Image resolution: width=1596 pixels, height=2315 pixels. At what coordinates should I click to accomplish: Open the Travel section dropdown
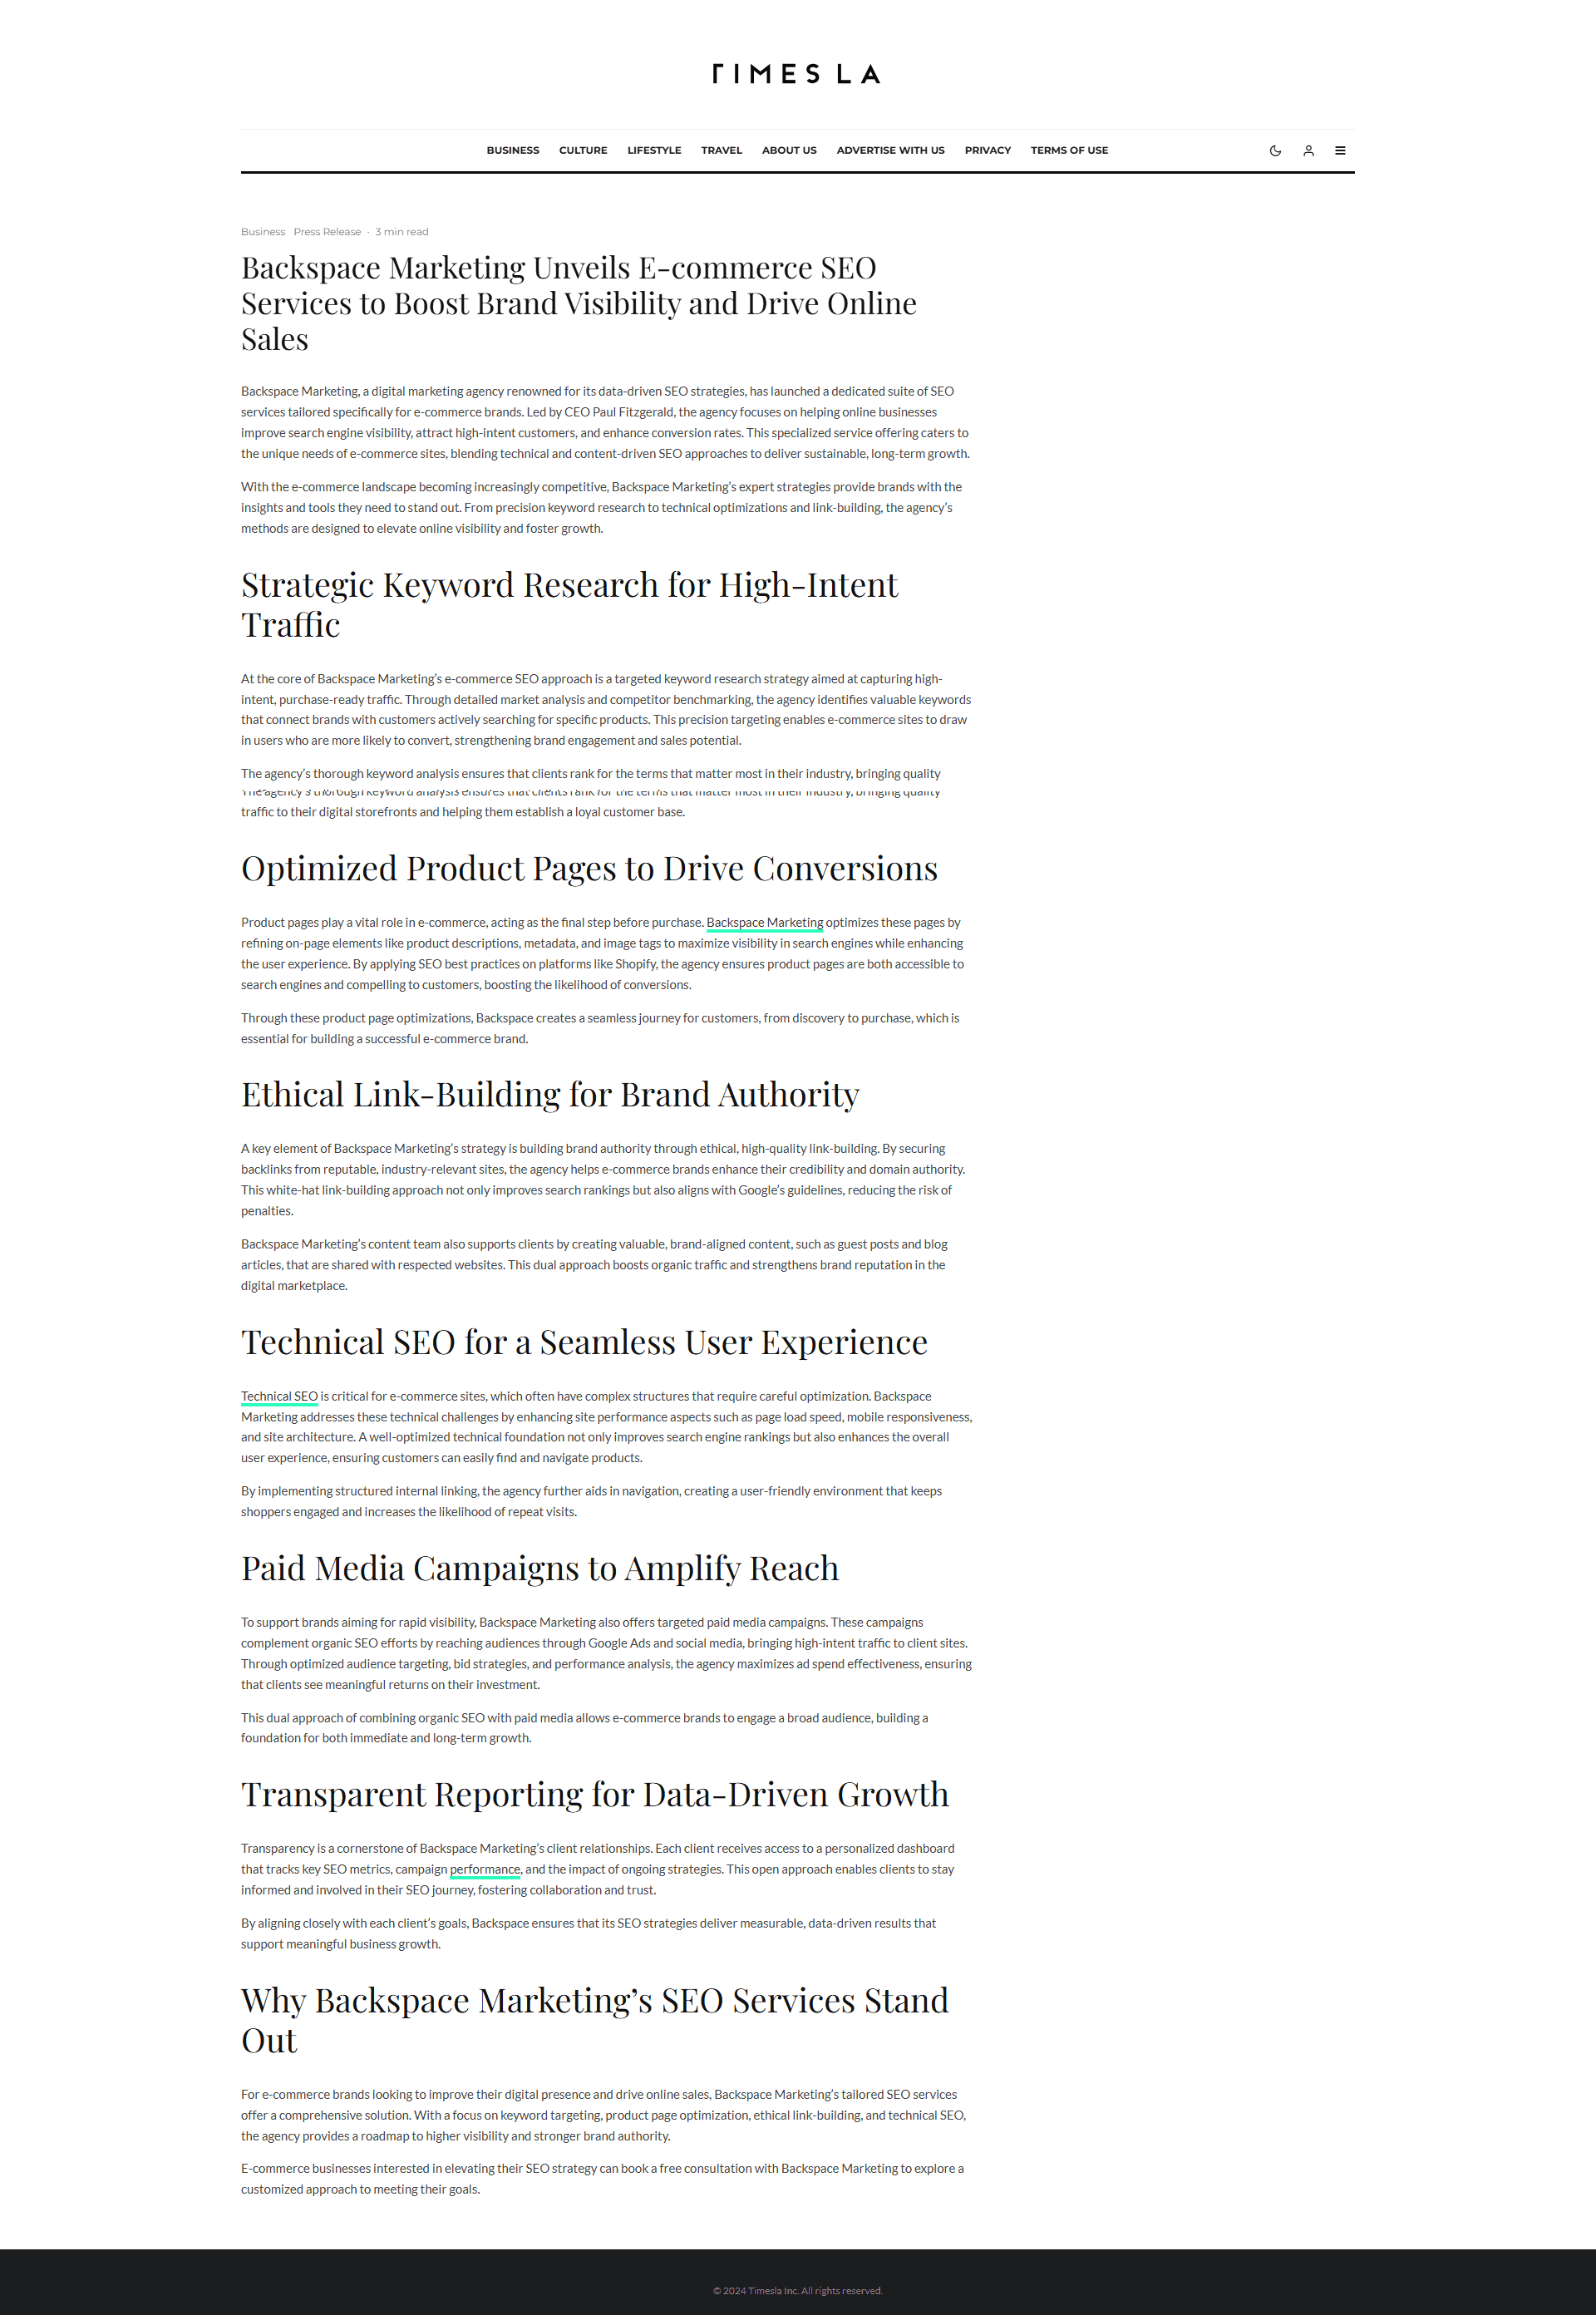(720, 150)
